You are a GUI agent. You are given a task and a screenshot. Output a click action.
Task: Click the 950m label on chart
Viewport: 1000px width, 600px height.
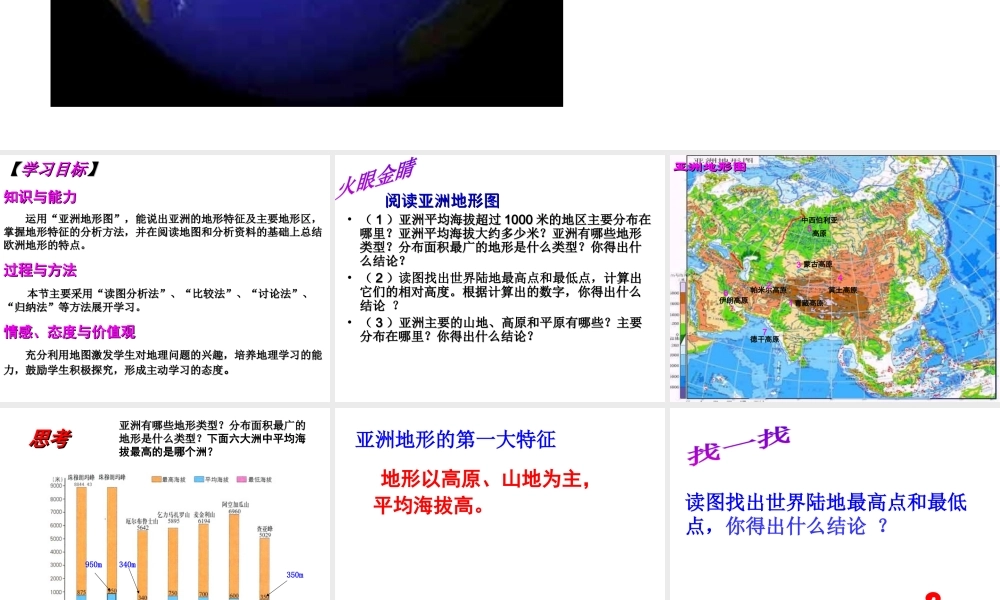93,565
